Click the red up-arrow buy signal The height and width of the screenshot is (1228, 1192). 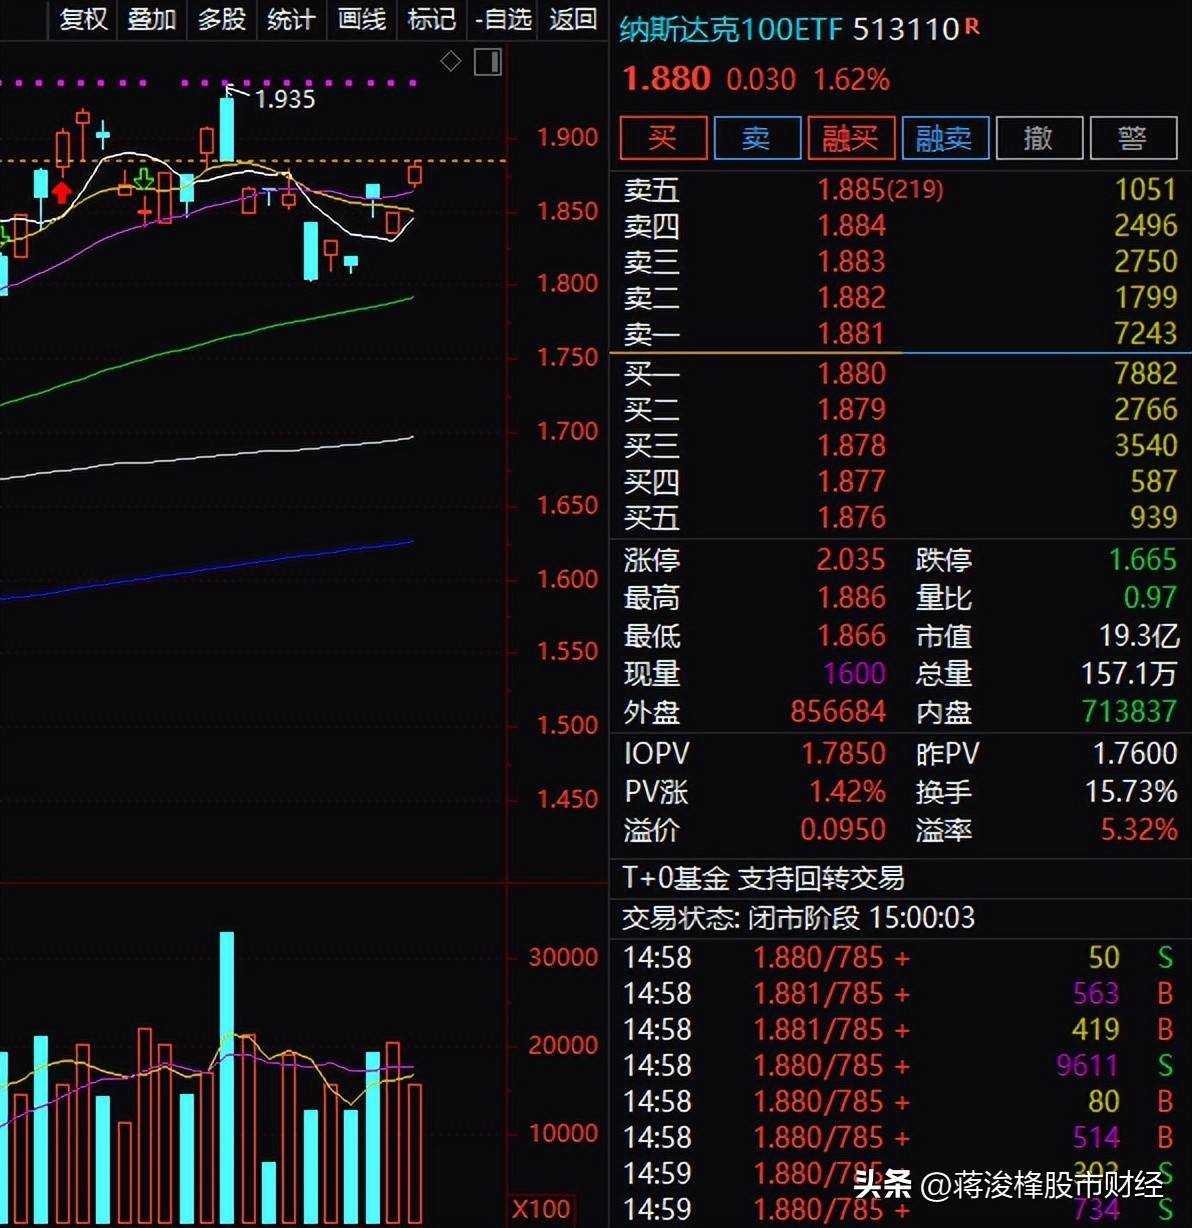point(62,192)
